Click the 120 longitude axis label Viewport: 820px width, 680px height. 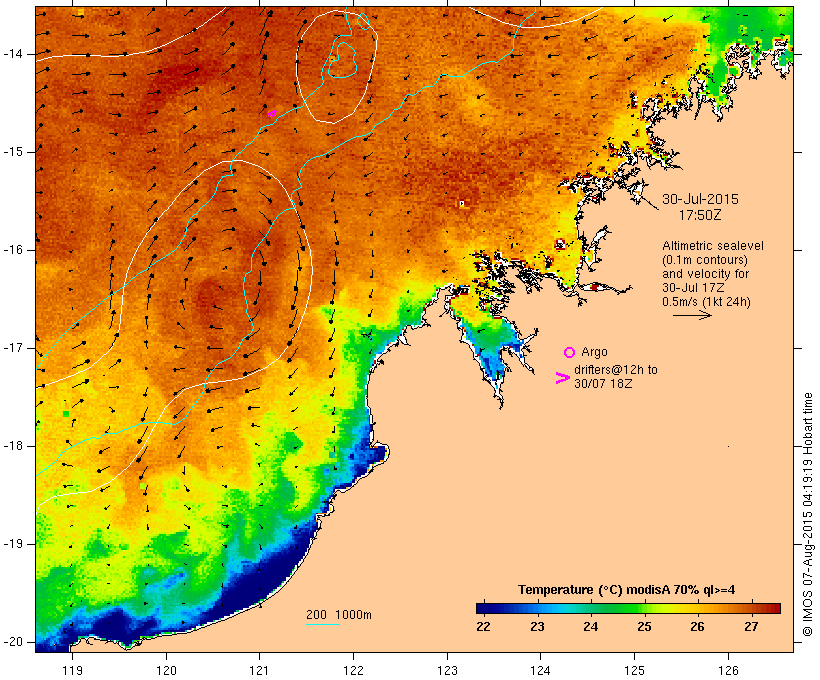166,670
